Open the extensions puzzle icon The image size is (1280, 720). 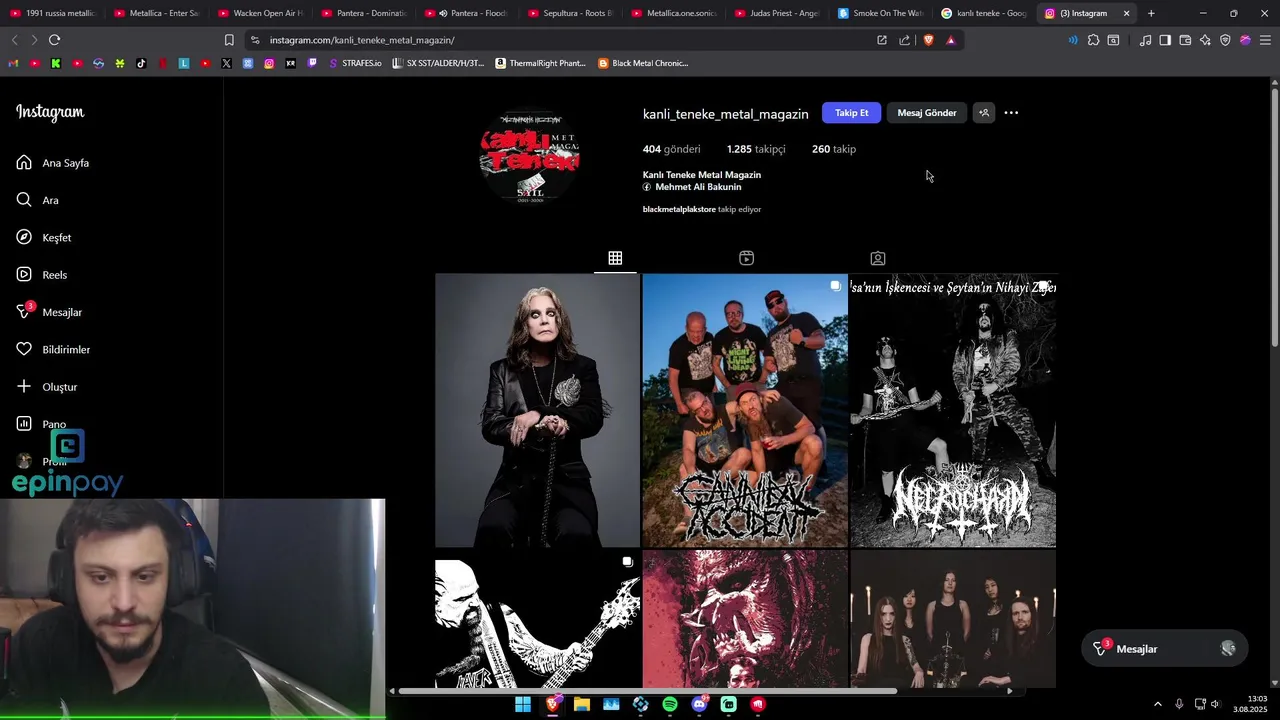1093,40
